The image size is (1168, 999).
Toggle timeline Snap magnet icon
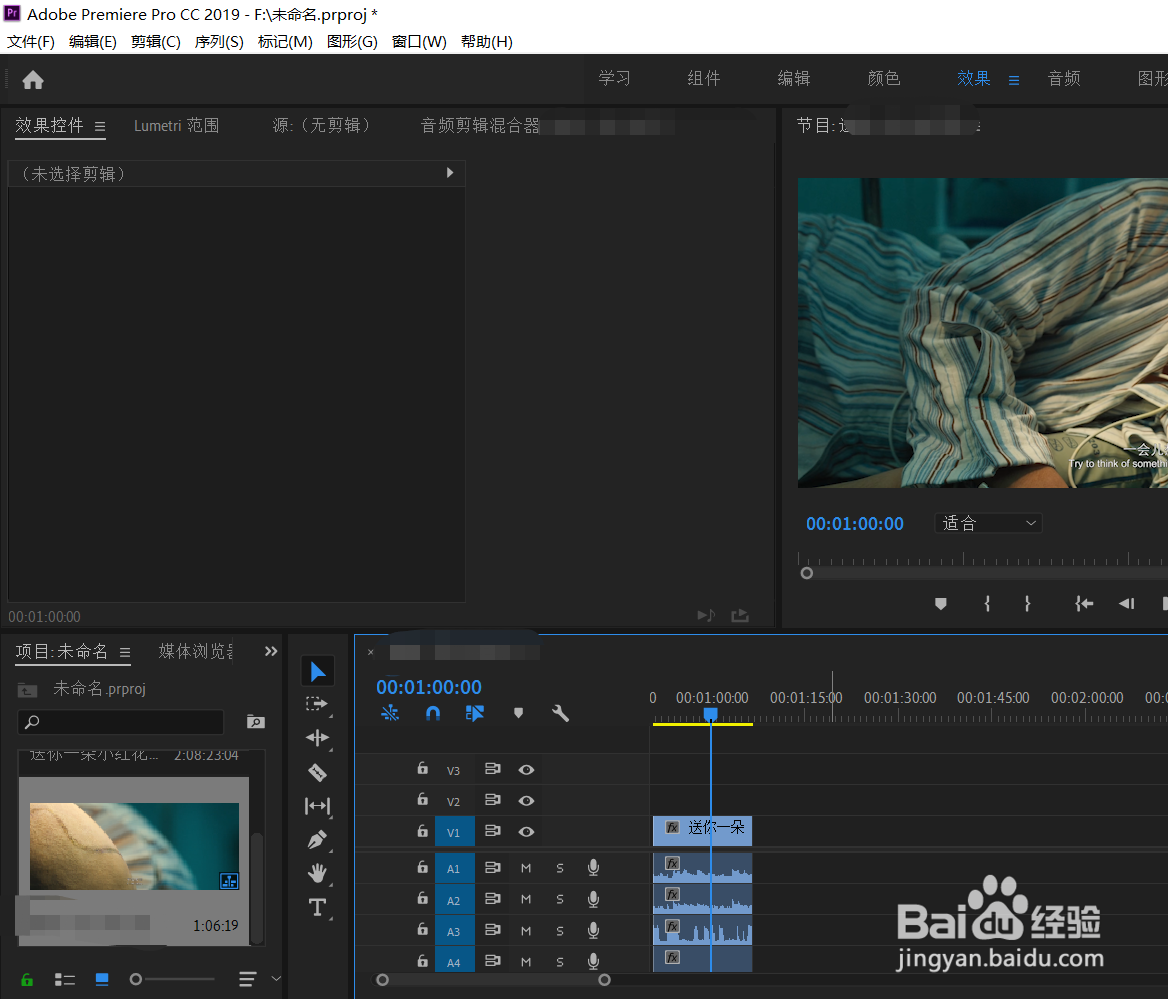[433, 714]
